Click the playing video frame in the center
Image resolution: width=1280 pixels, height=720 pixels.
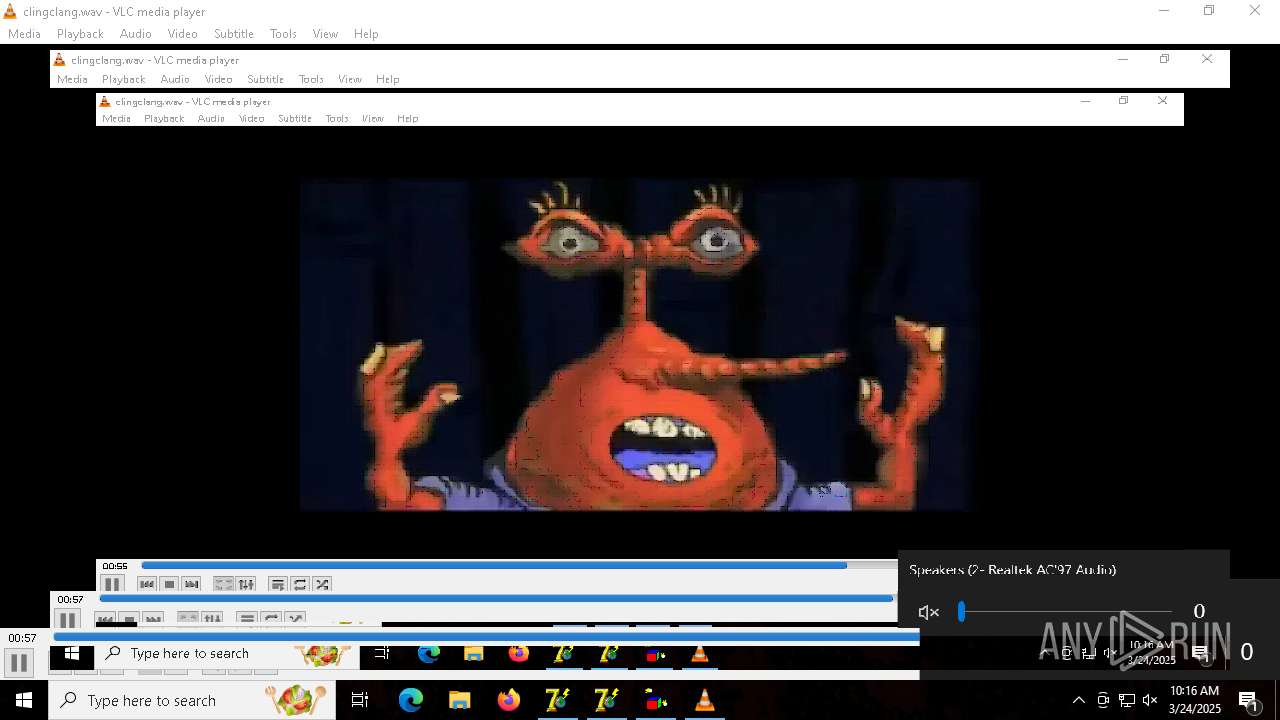pos(638,345)
